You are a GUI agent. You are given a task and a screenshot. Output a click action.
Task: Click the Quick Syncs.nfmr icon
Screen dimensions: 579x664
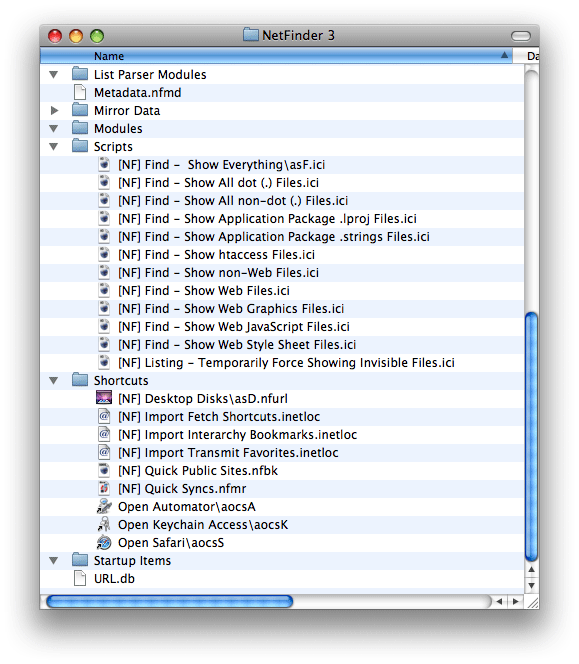104,488
